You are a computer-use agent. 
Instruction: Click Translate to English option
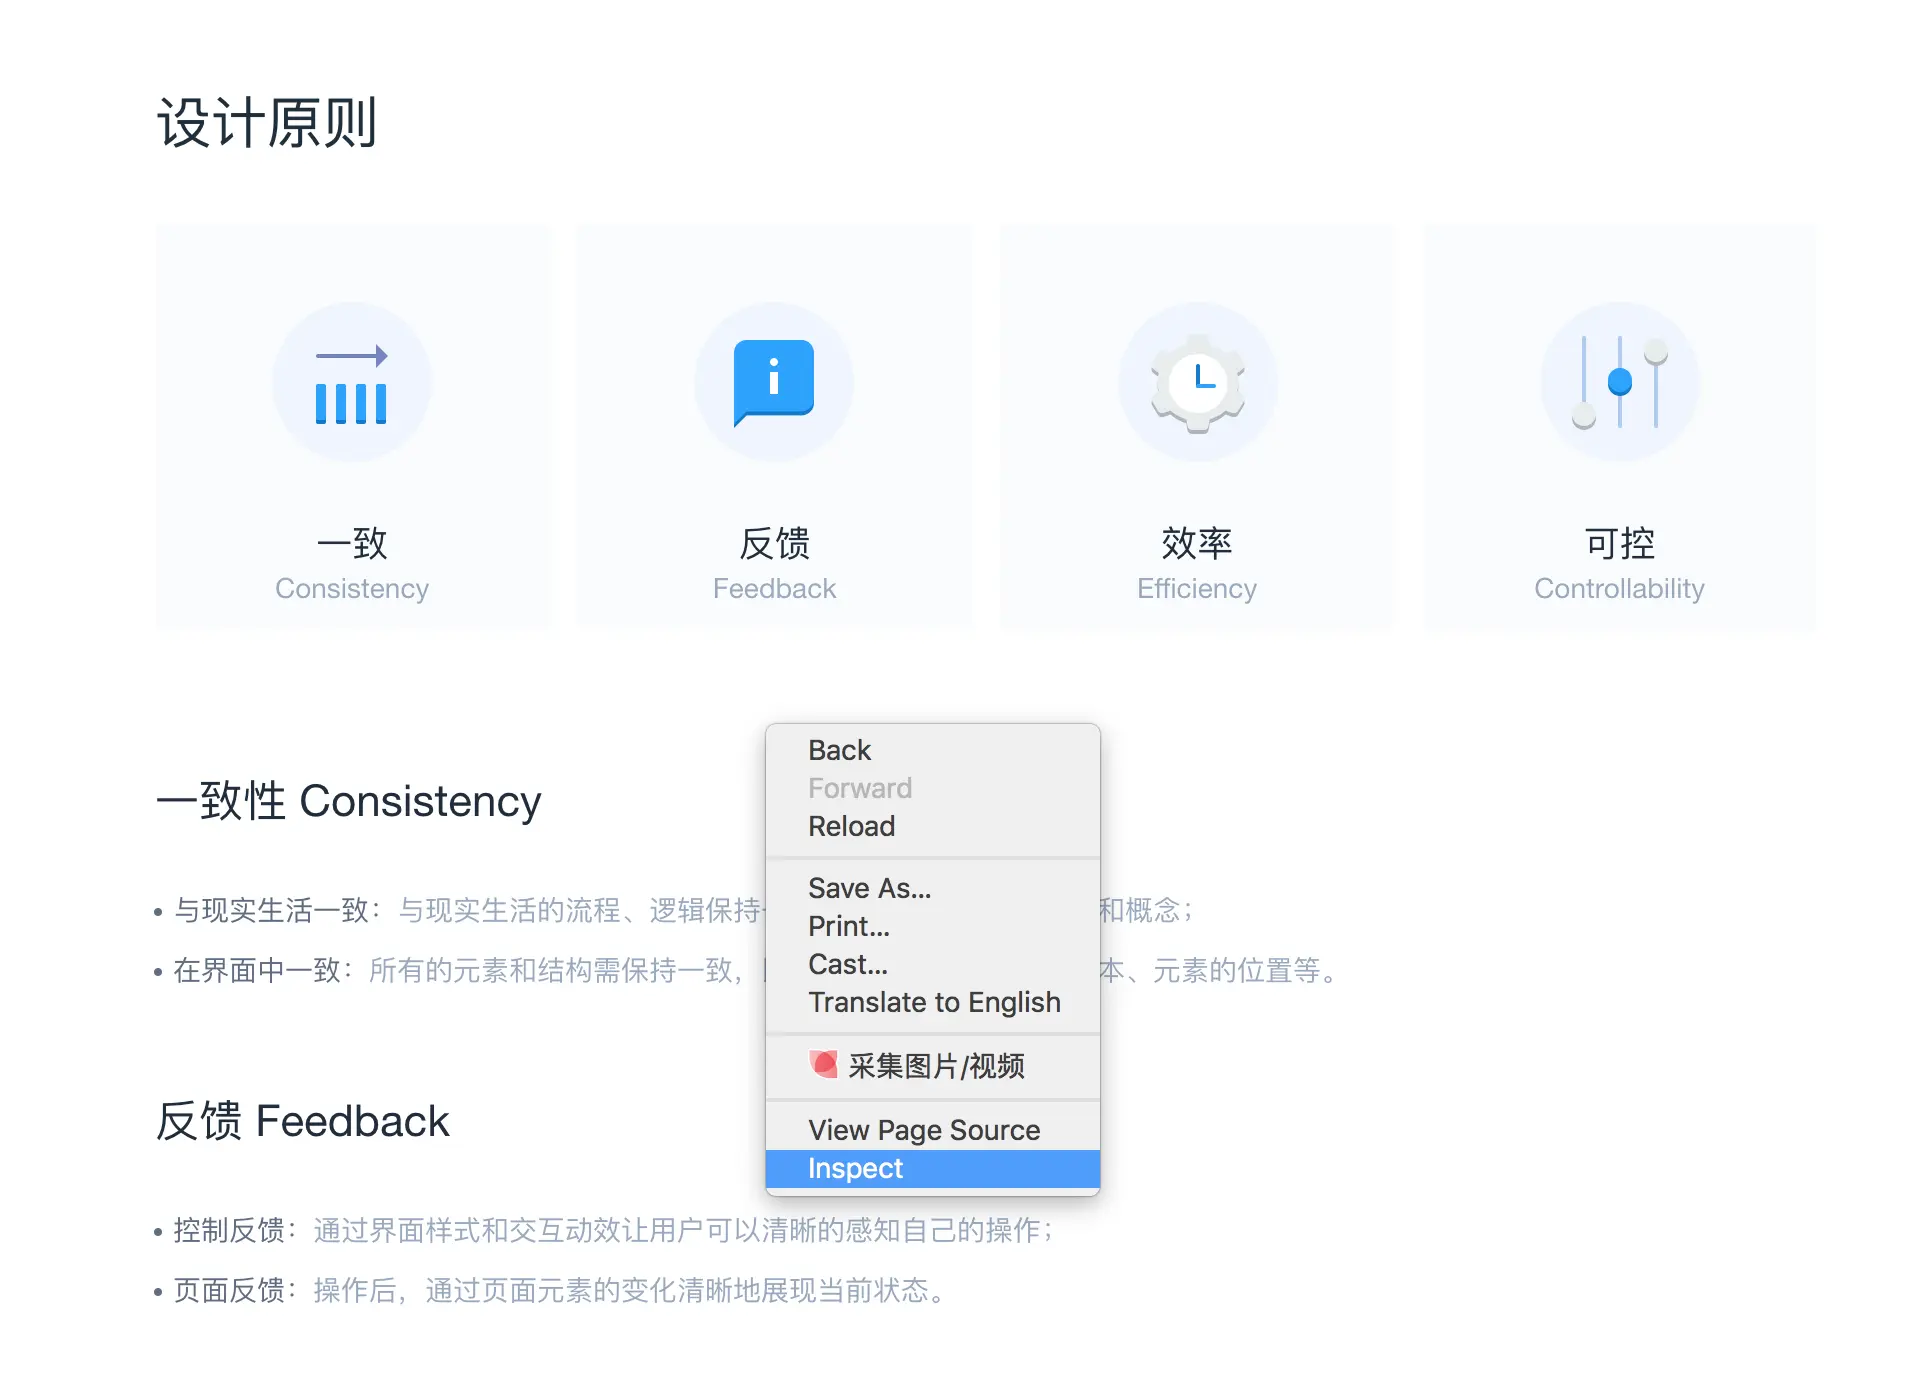point(933,1002)
